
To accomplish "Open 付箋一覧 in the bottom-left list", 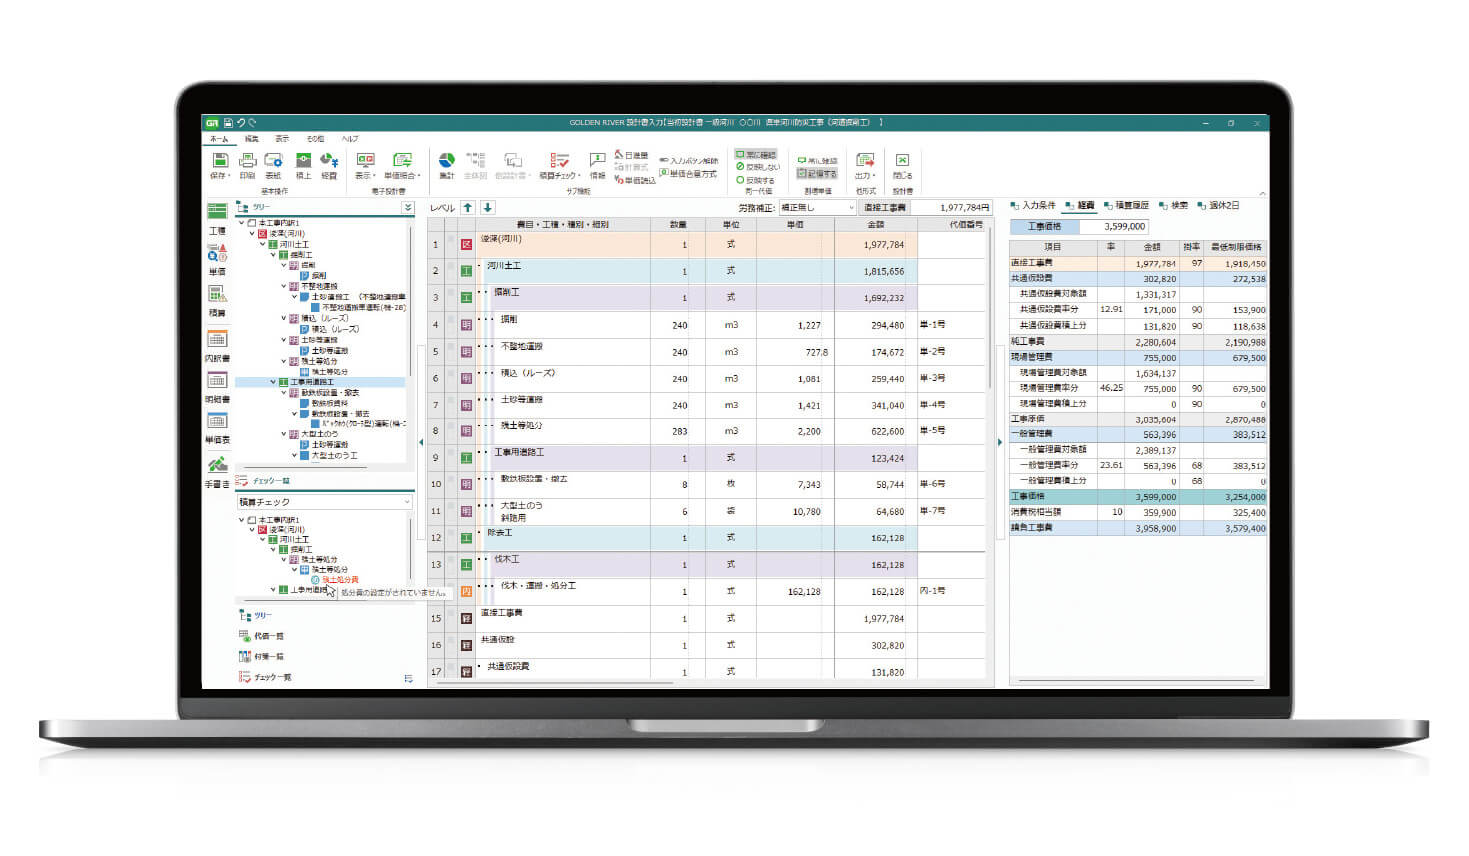I will click(x=262, y=656).
